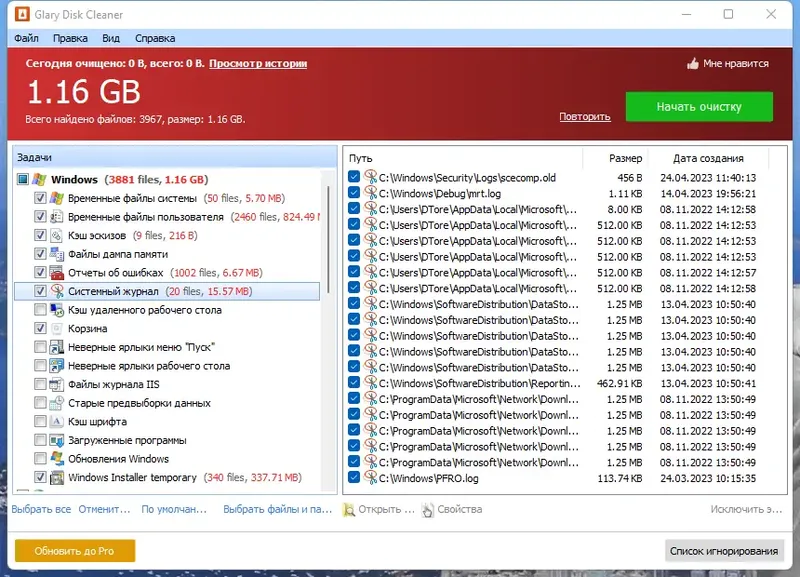Viewport: 800px width, 577px height.
Task: Open the 'Вид' menu
Action: (x=111, y=38)
